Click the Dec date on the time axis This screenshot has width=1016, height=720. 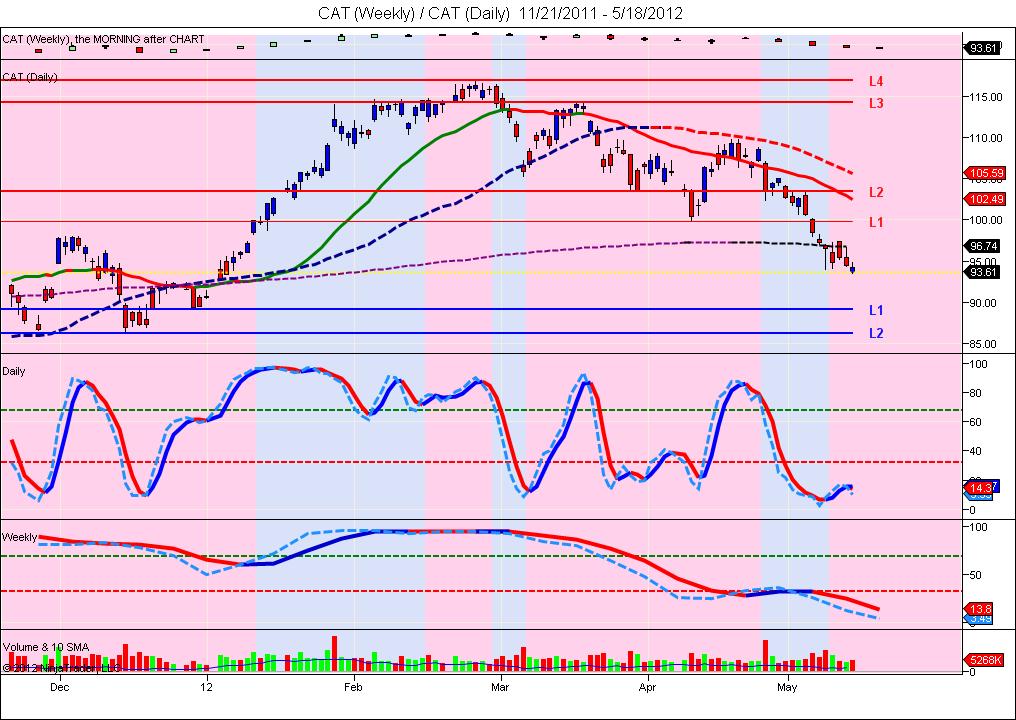pyautogui.click(x=60, y=687)
